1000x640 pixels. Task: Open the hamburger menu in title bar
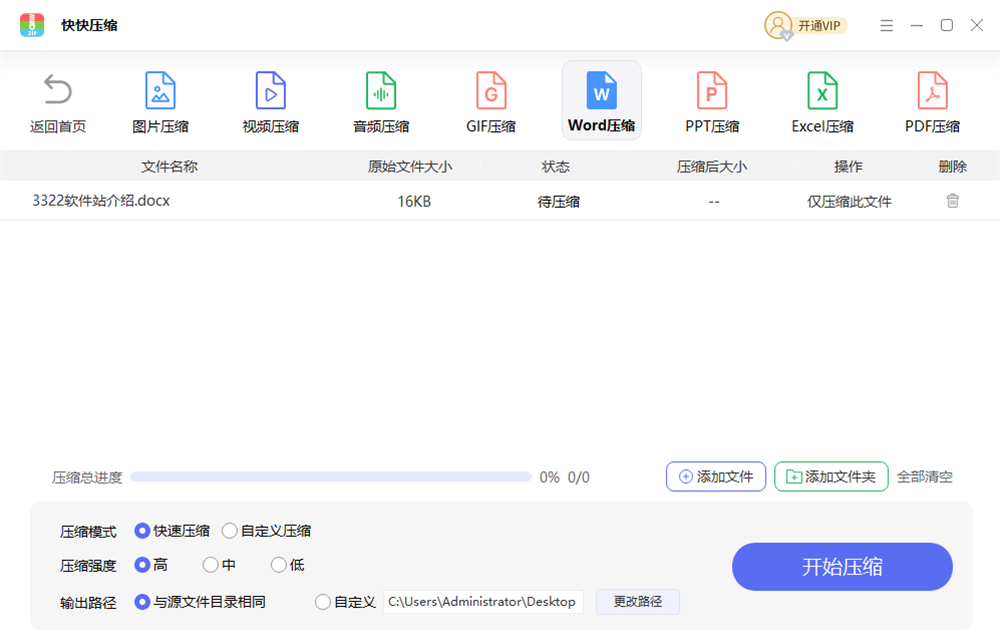(x=886, y=25)
